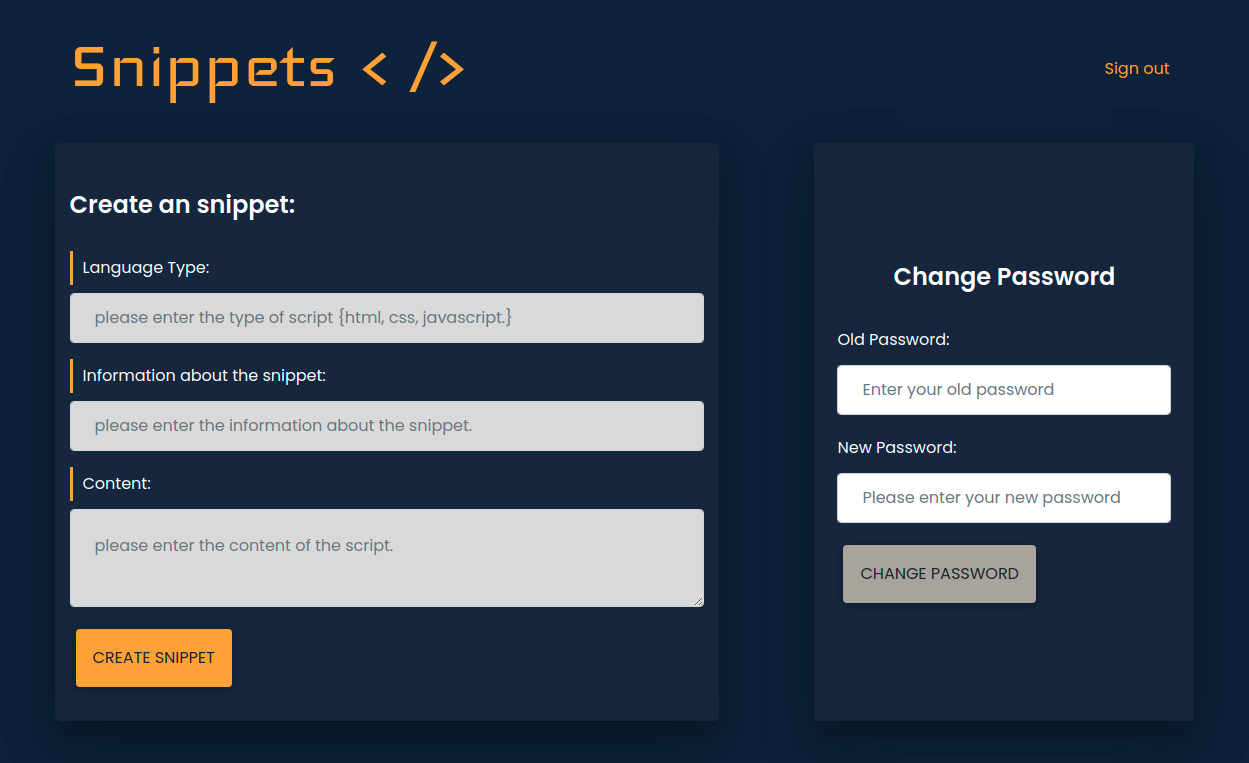
Task: Click the slash-bracket "/>" logo icon
Action: [437, 69]
